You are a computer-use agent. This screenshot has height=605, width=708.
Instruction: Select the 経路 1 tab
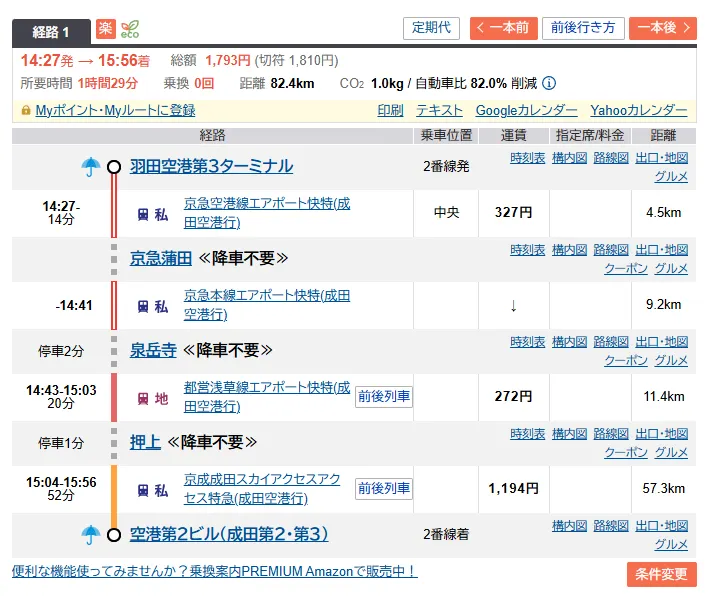point(51,32)
